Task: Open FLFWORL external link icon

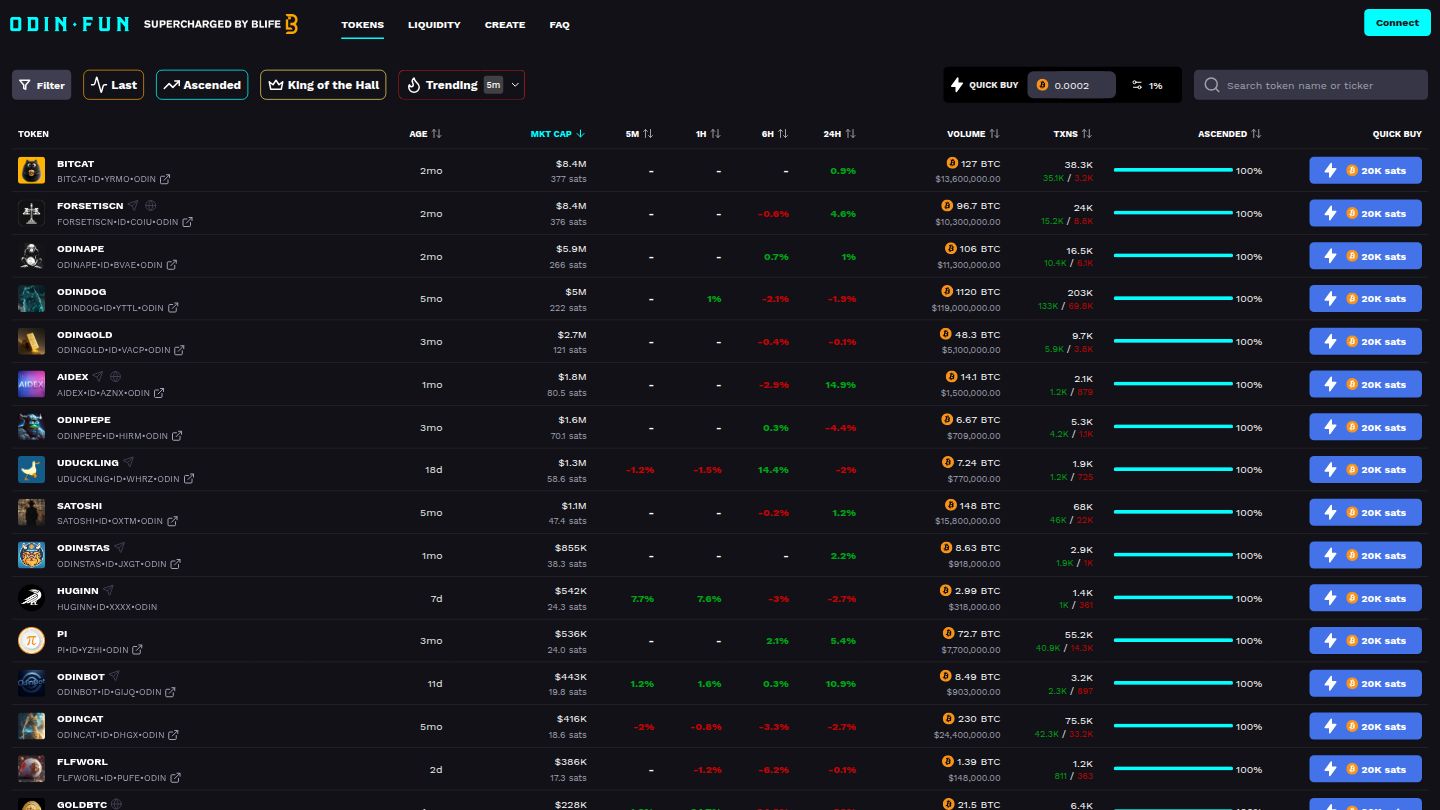Action: pyautogui.click(x=175, y=778)
